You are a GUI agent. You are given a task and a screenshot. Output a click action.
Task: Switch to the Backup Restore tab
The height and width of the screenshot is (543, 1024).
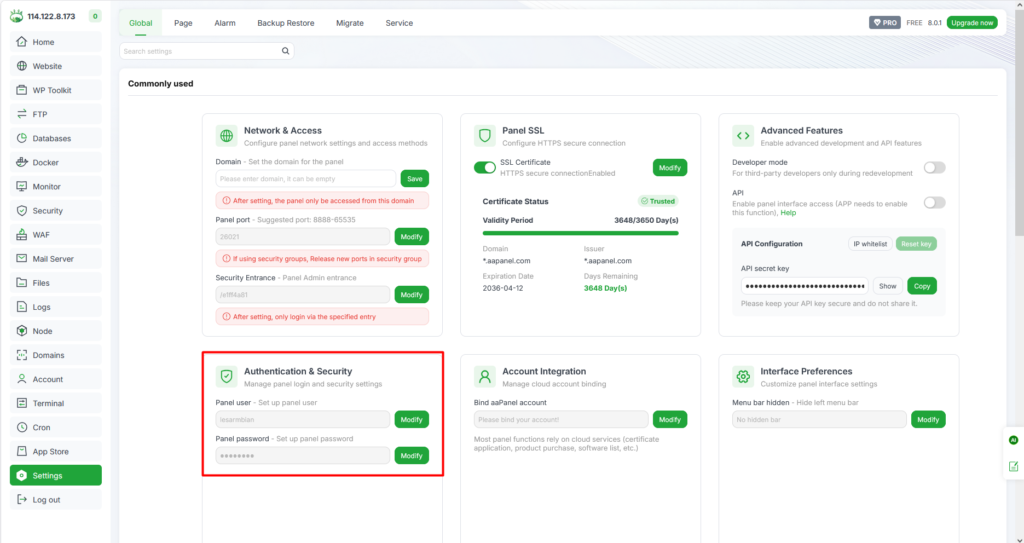[284, 23]
